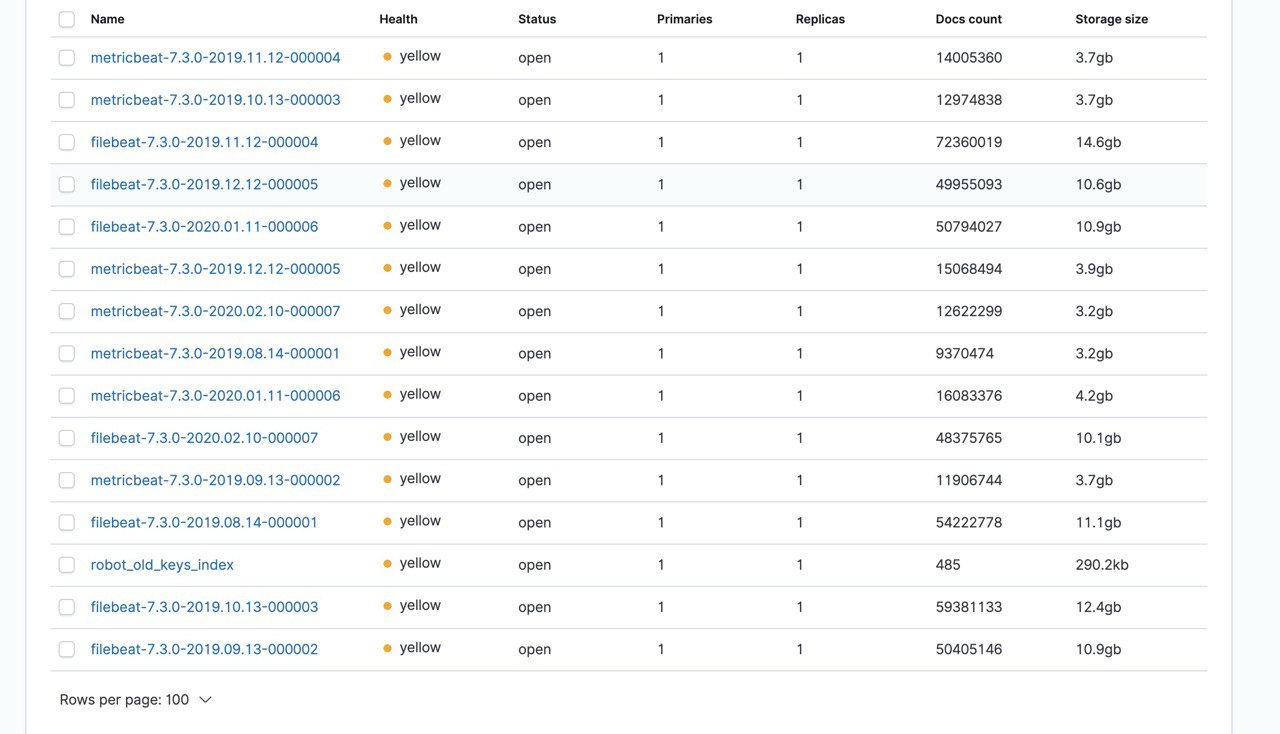Click docs count 485
This screenshot has height=734, width=1280.
coord(948,565)
